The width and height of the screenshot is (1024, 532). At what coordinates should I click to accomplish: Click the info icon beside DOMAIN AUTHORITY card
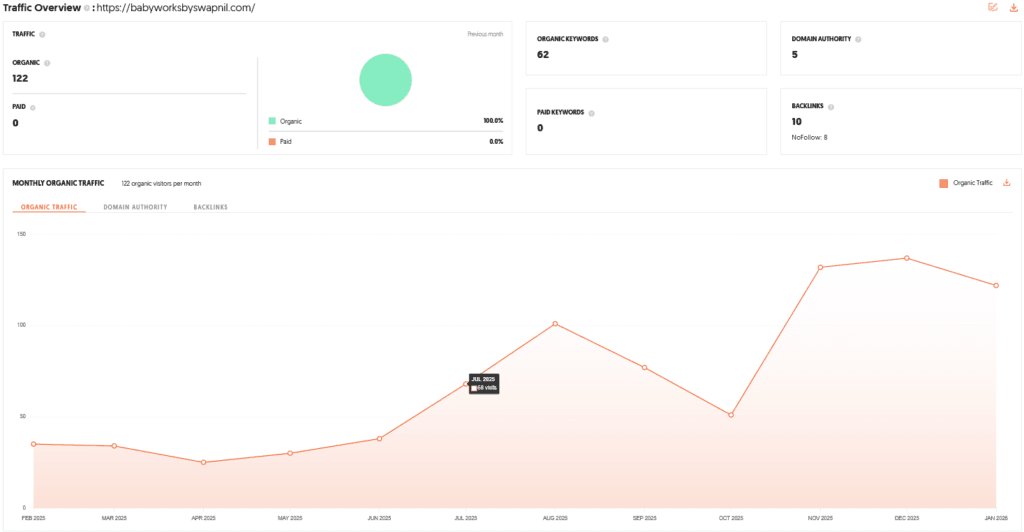tap(858, 39)
